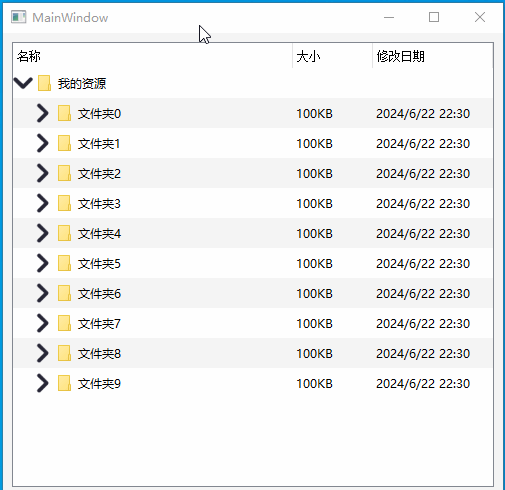Click the folder icon of 我的资源

pos(44,83)
